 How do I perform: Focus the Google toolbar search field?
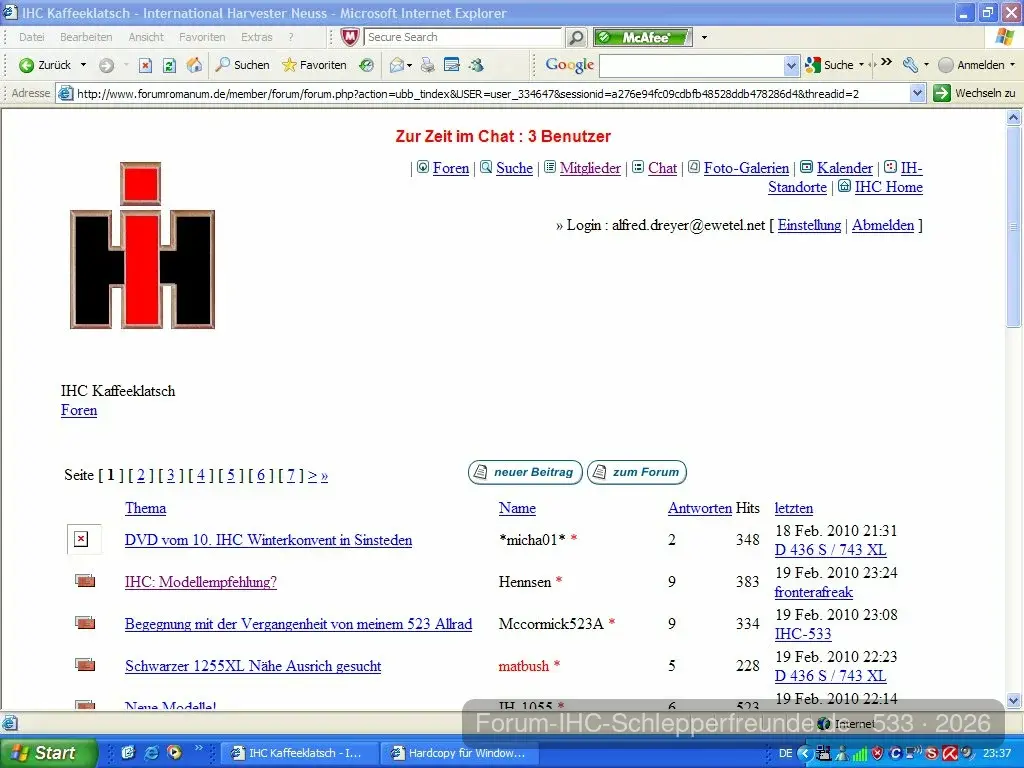[x=692, y=65]
